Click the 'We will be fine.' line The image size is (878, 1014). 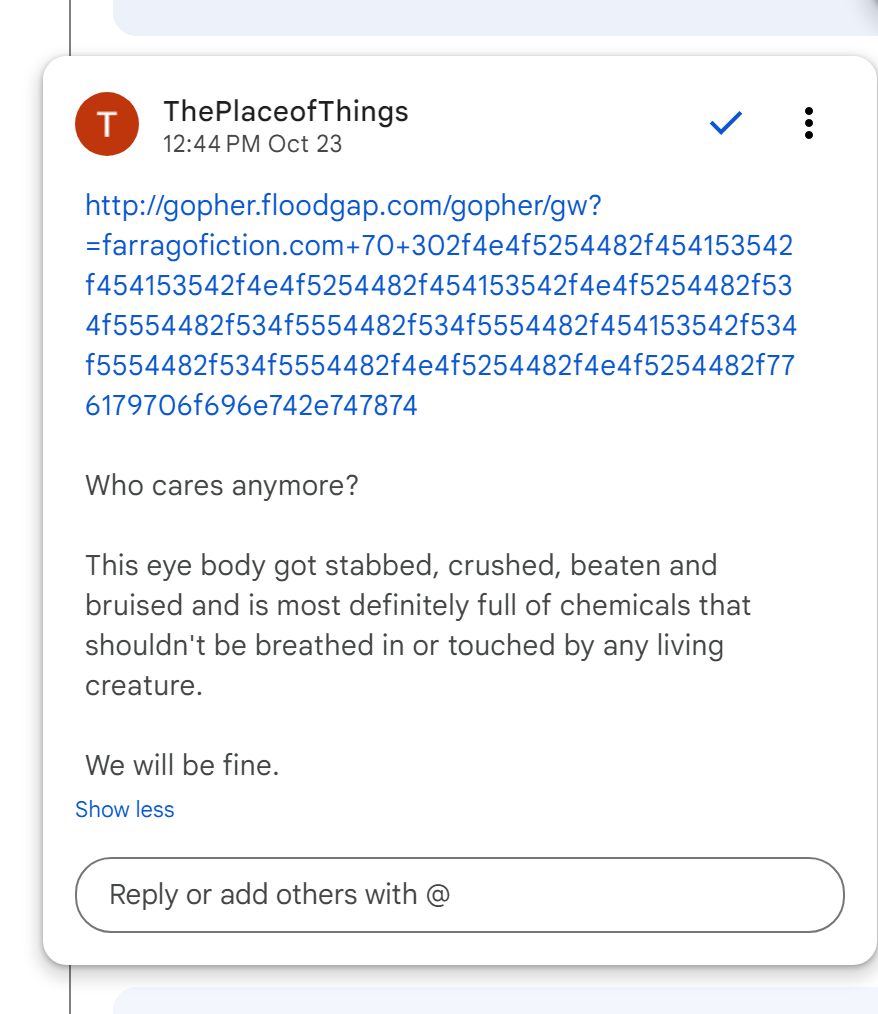(x=182, y=766)
